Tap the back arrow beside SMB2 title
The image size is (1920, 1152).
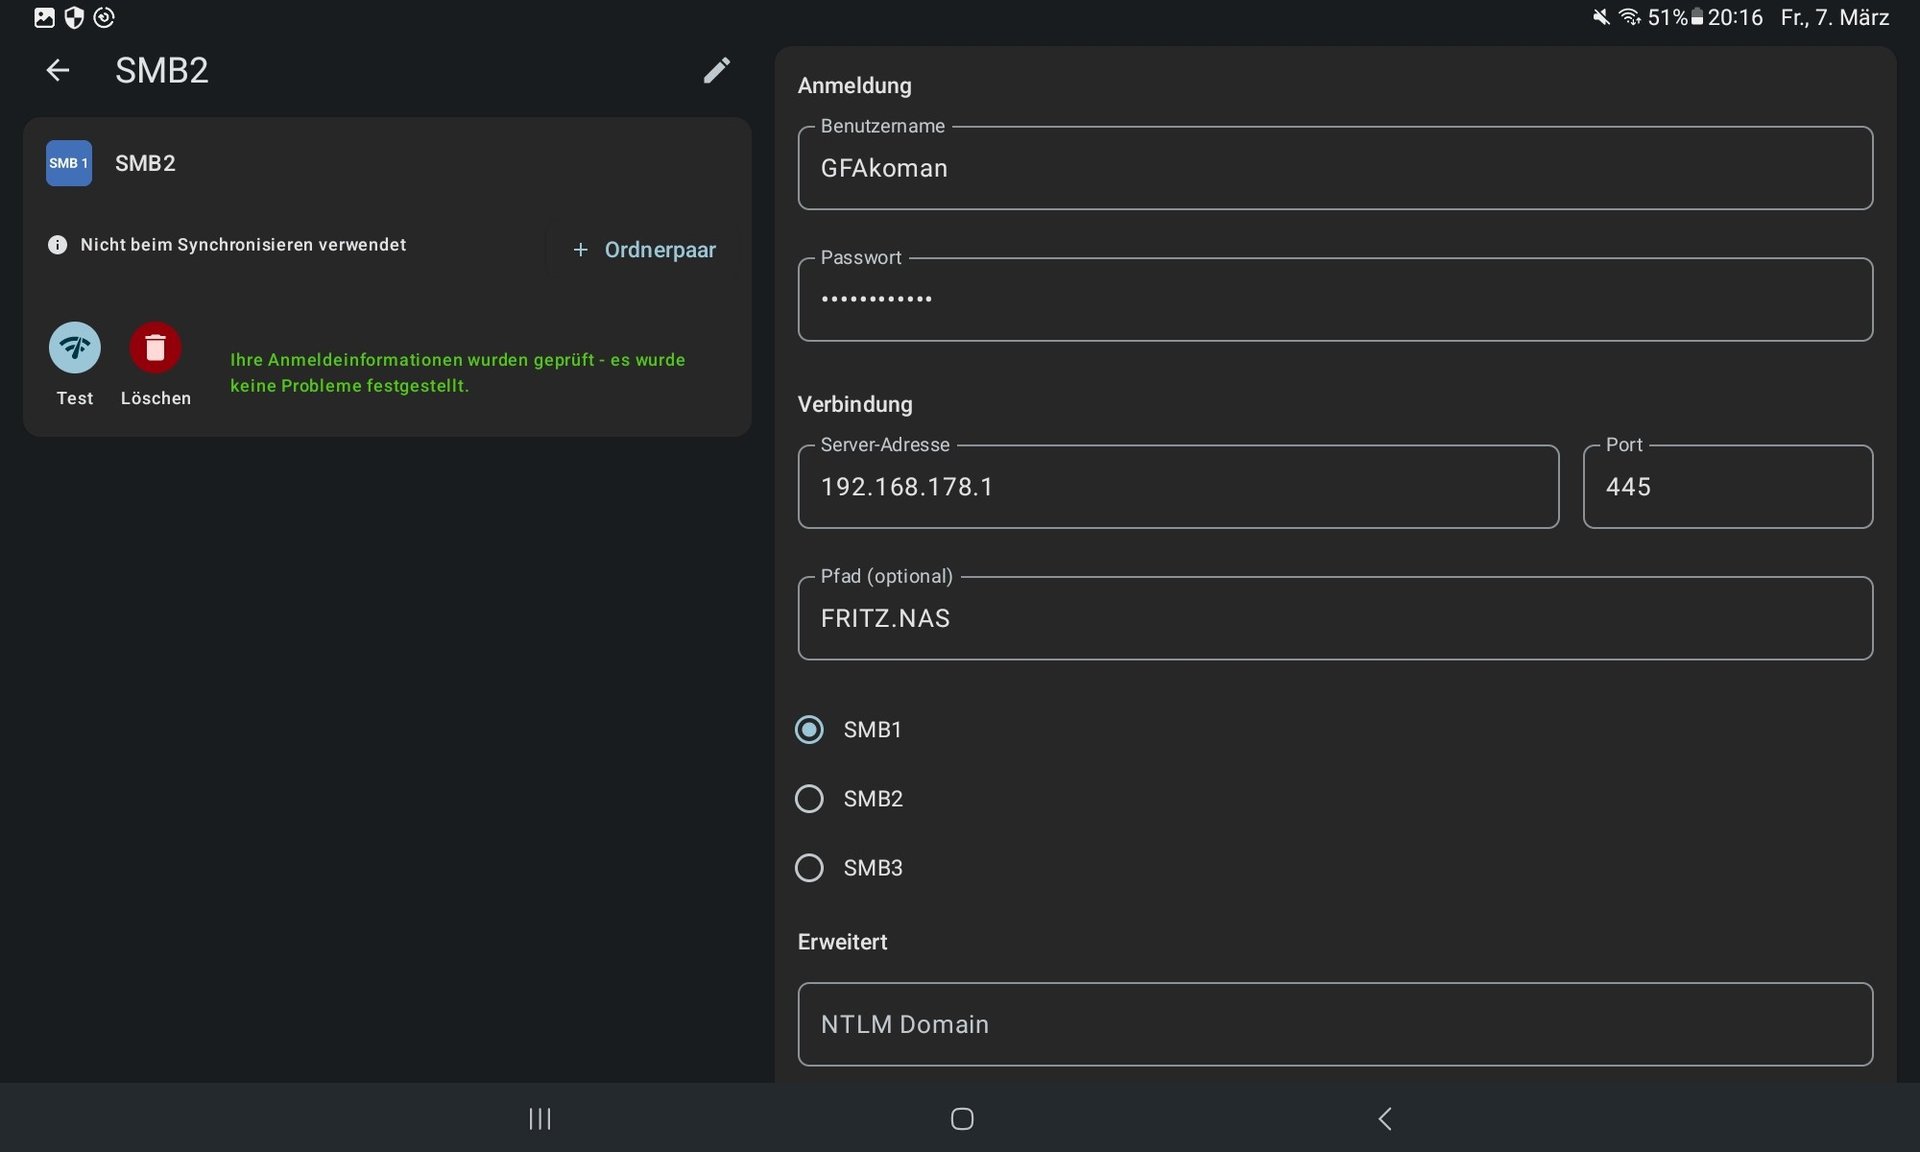(58, 70)
